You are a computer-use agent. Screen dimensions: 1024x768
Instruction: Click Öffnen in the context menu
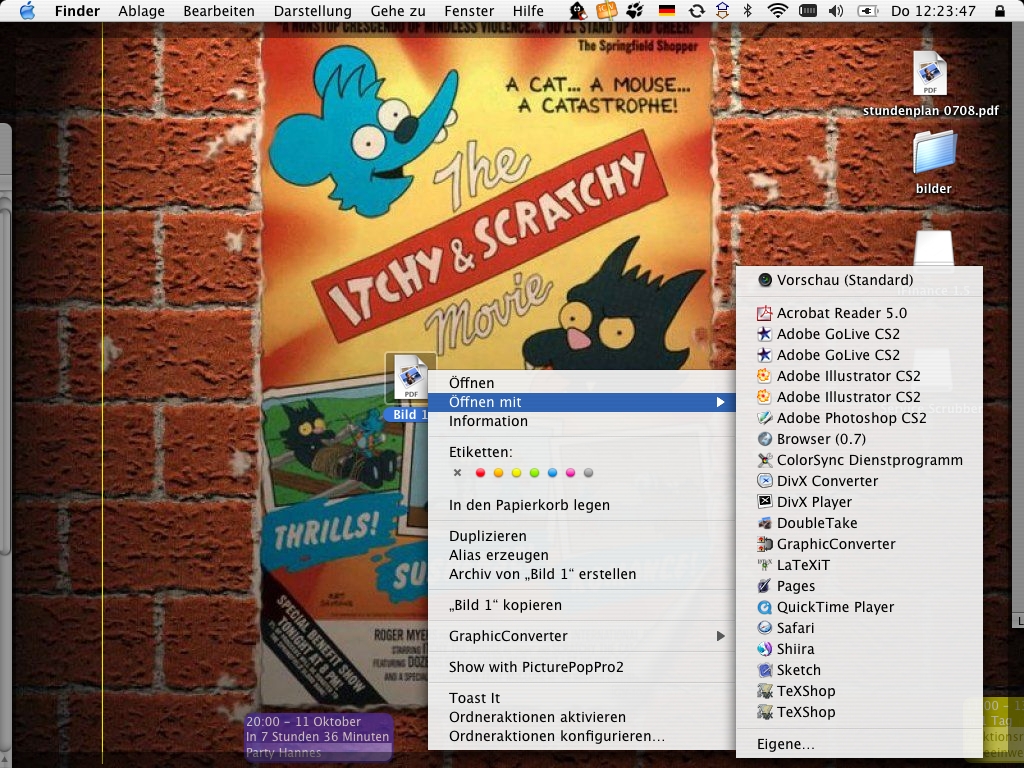tap(582, 383)
